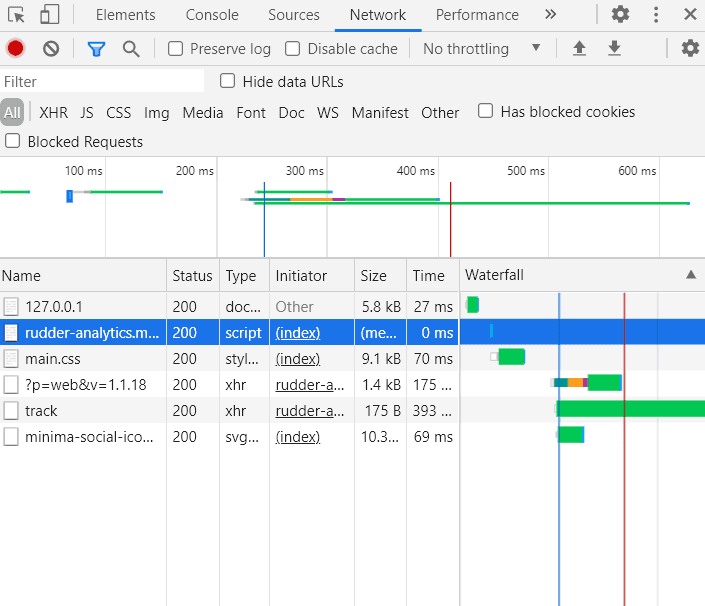Click the Filter text input field
This screenshot has height=606, width=705.
coord(102,82)
